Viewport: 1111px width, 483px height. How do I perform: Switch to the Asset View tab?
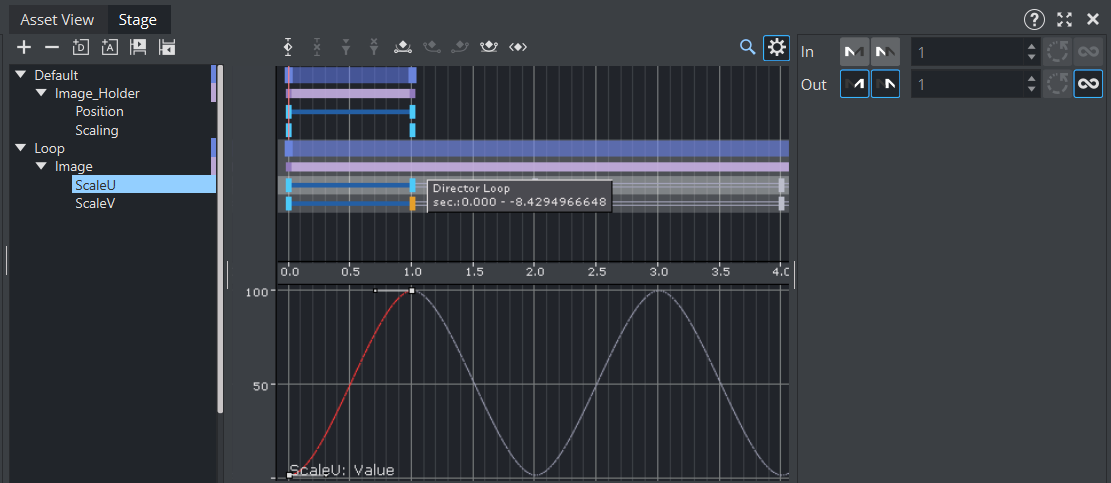click(57, 19)
